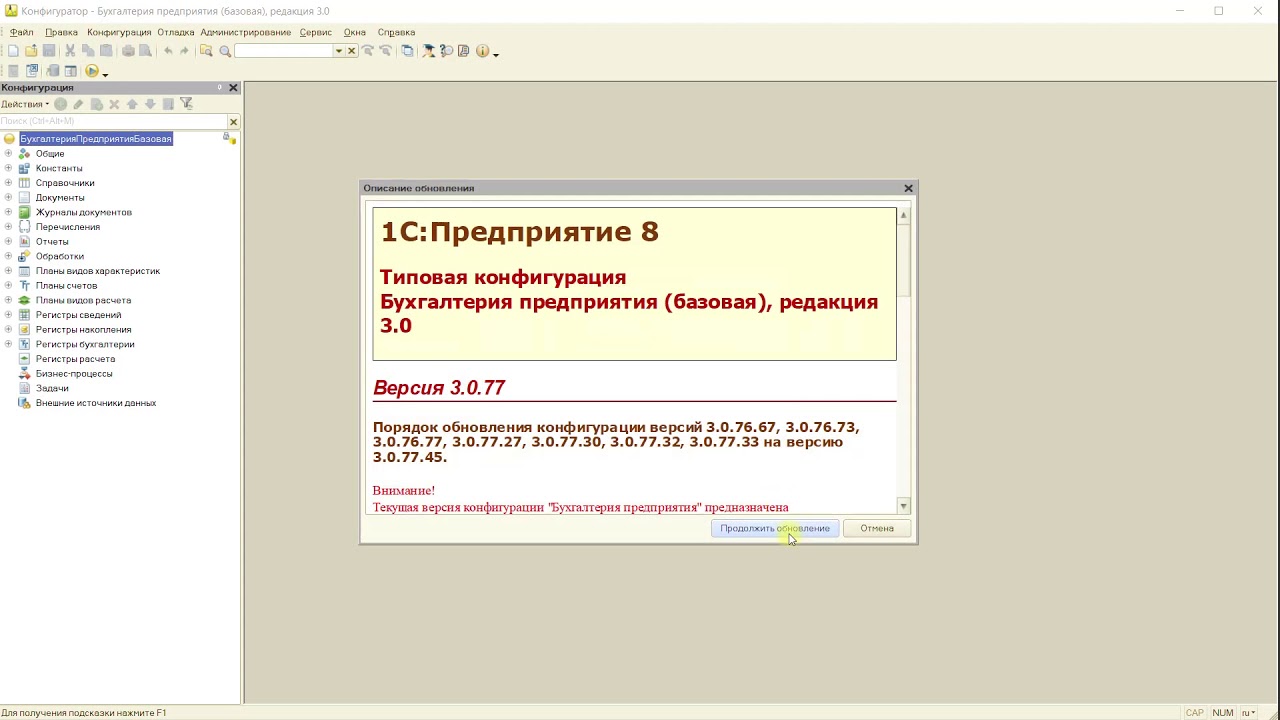Expand the Константы tree node

[8, 168]
